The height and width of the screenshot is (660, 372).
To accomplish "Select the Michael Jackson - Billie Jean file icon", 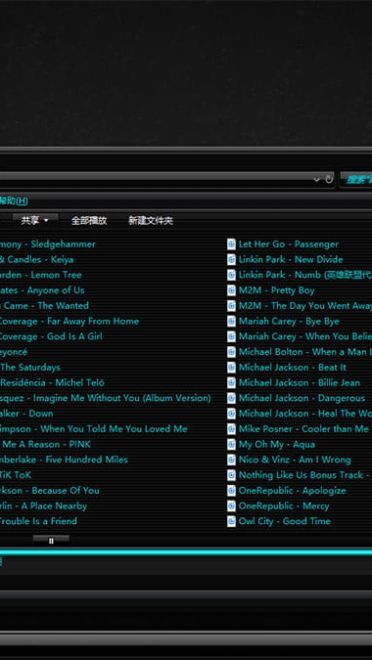I will tap(231, 383).
